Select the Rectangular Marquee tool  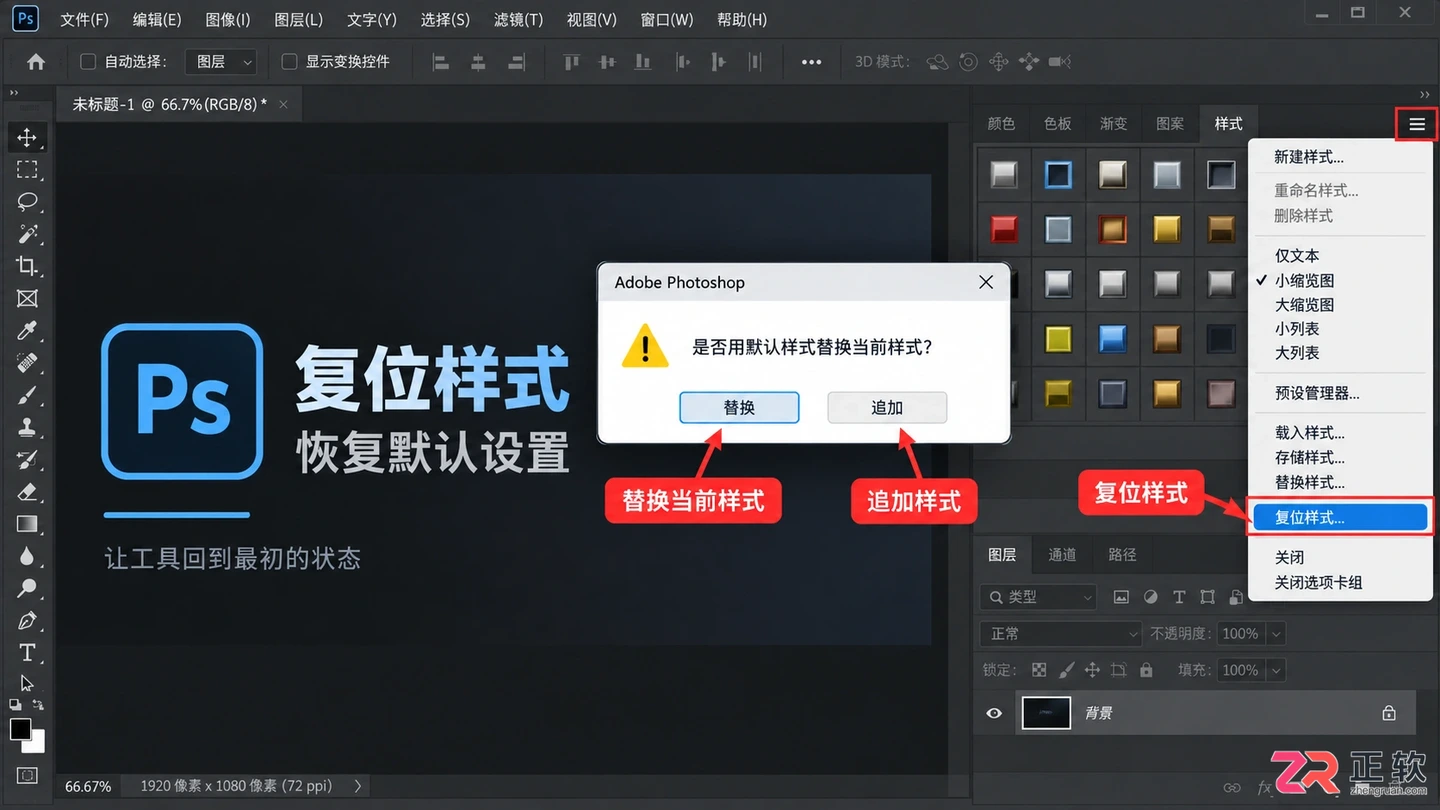pos(27,169)
